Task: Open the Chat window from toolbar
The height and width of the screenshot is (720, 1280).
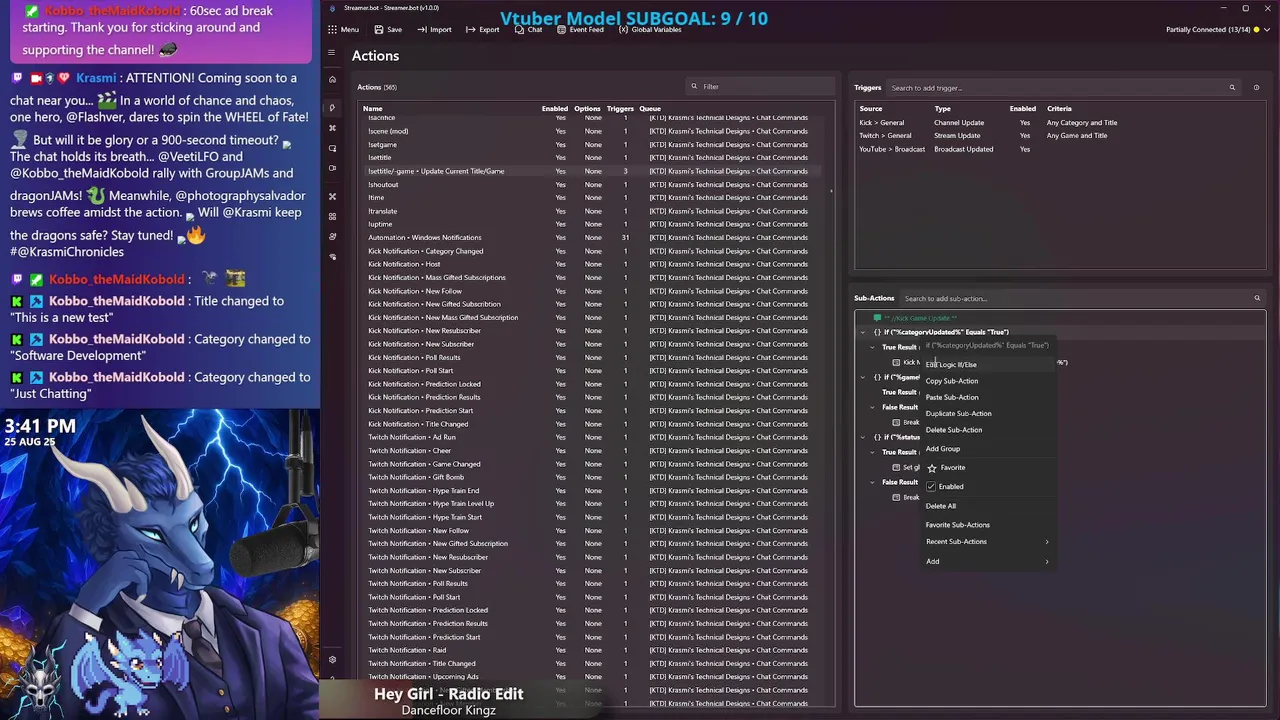Action: coord(528,30)
